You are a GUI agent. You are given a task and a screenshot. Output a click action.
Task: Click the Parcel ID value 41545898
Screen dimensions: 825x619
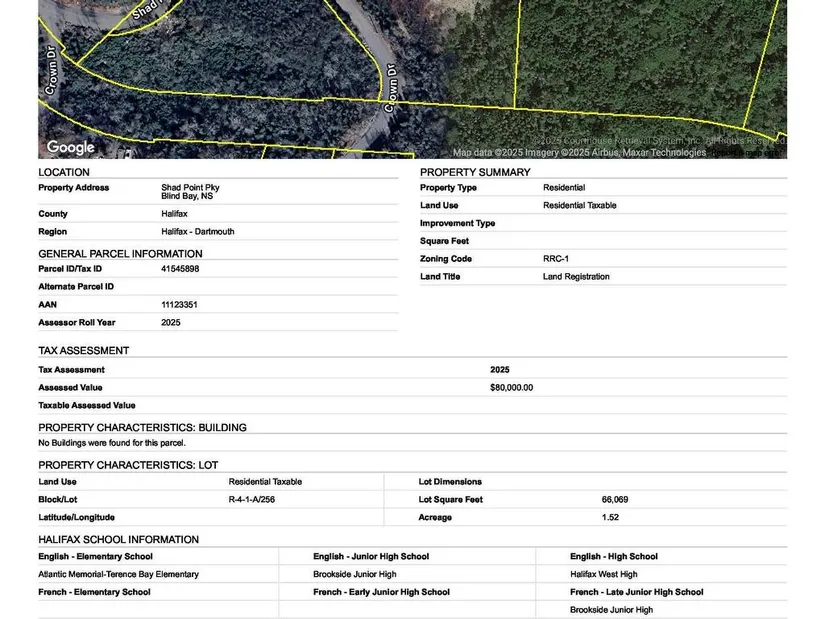click(180, 269)
